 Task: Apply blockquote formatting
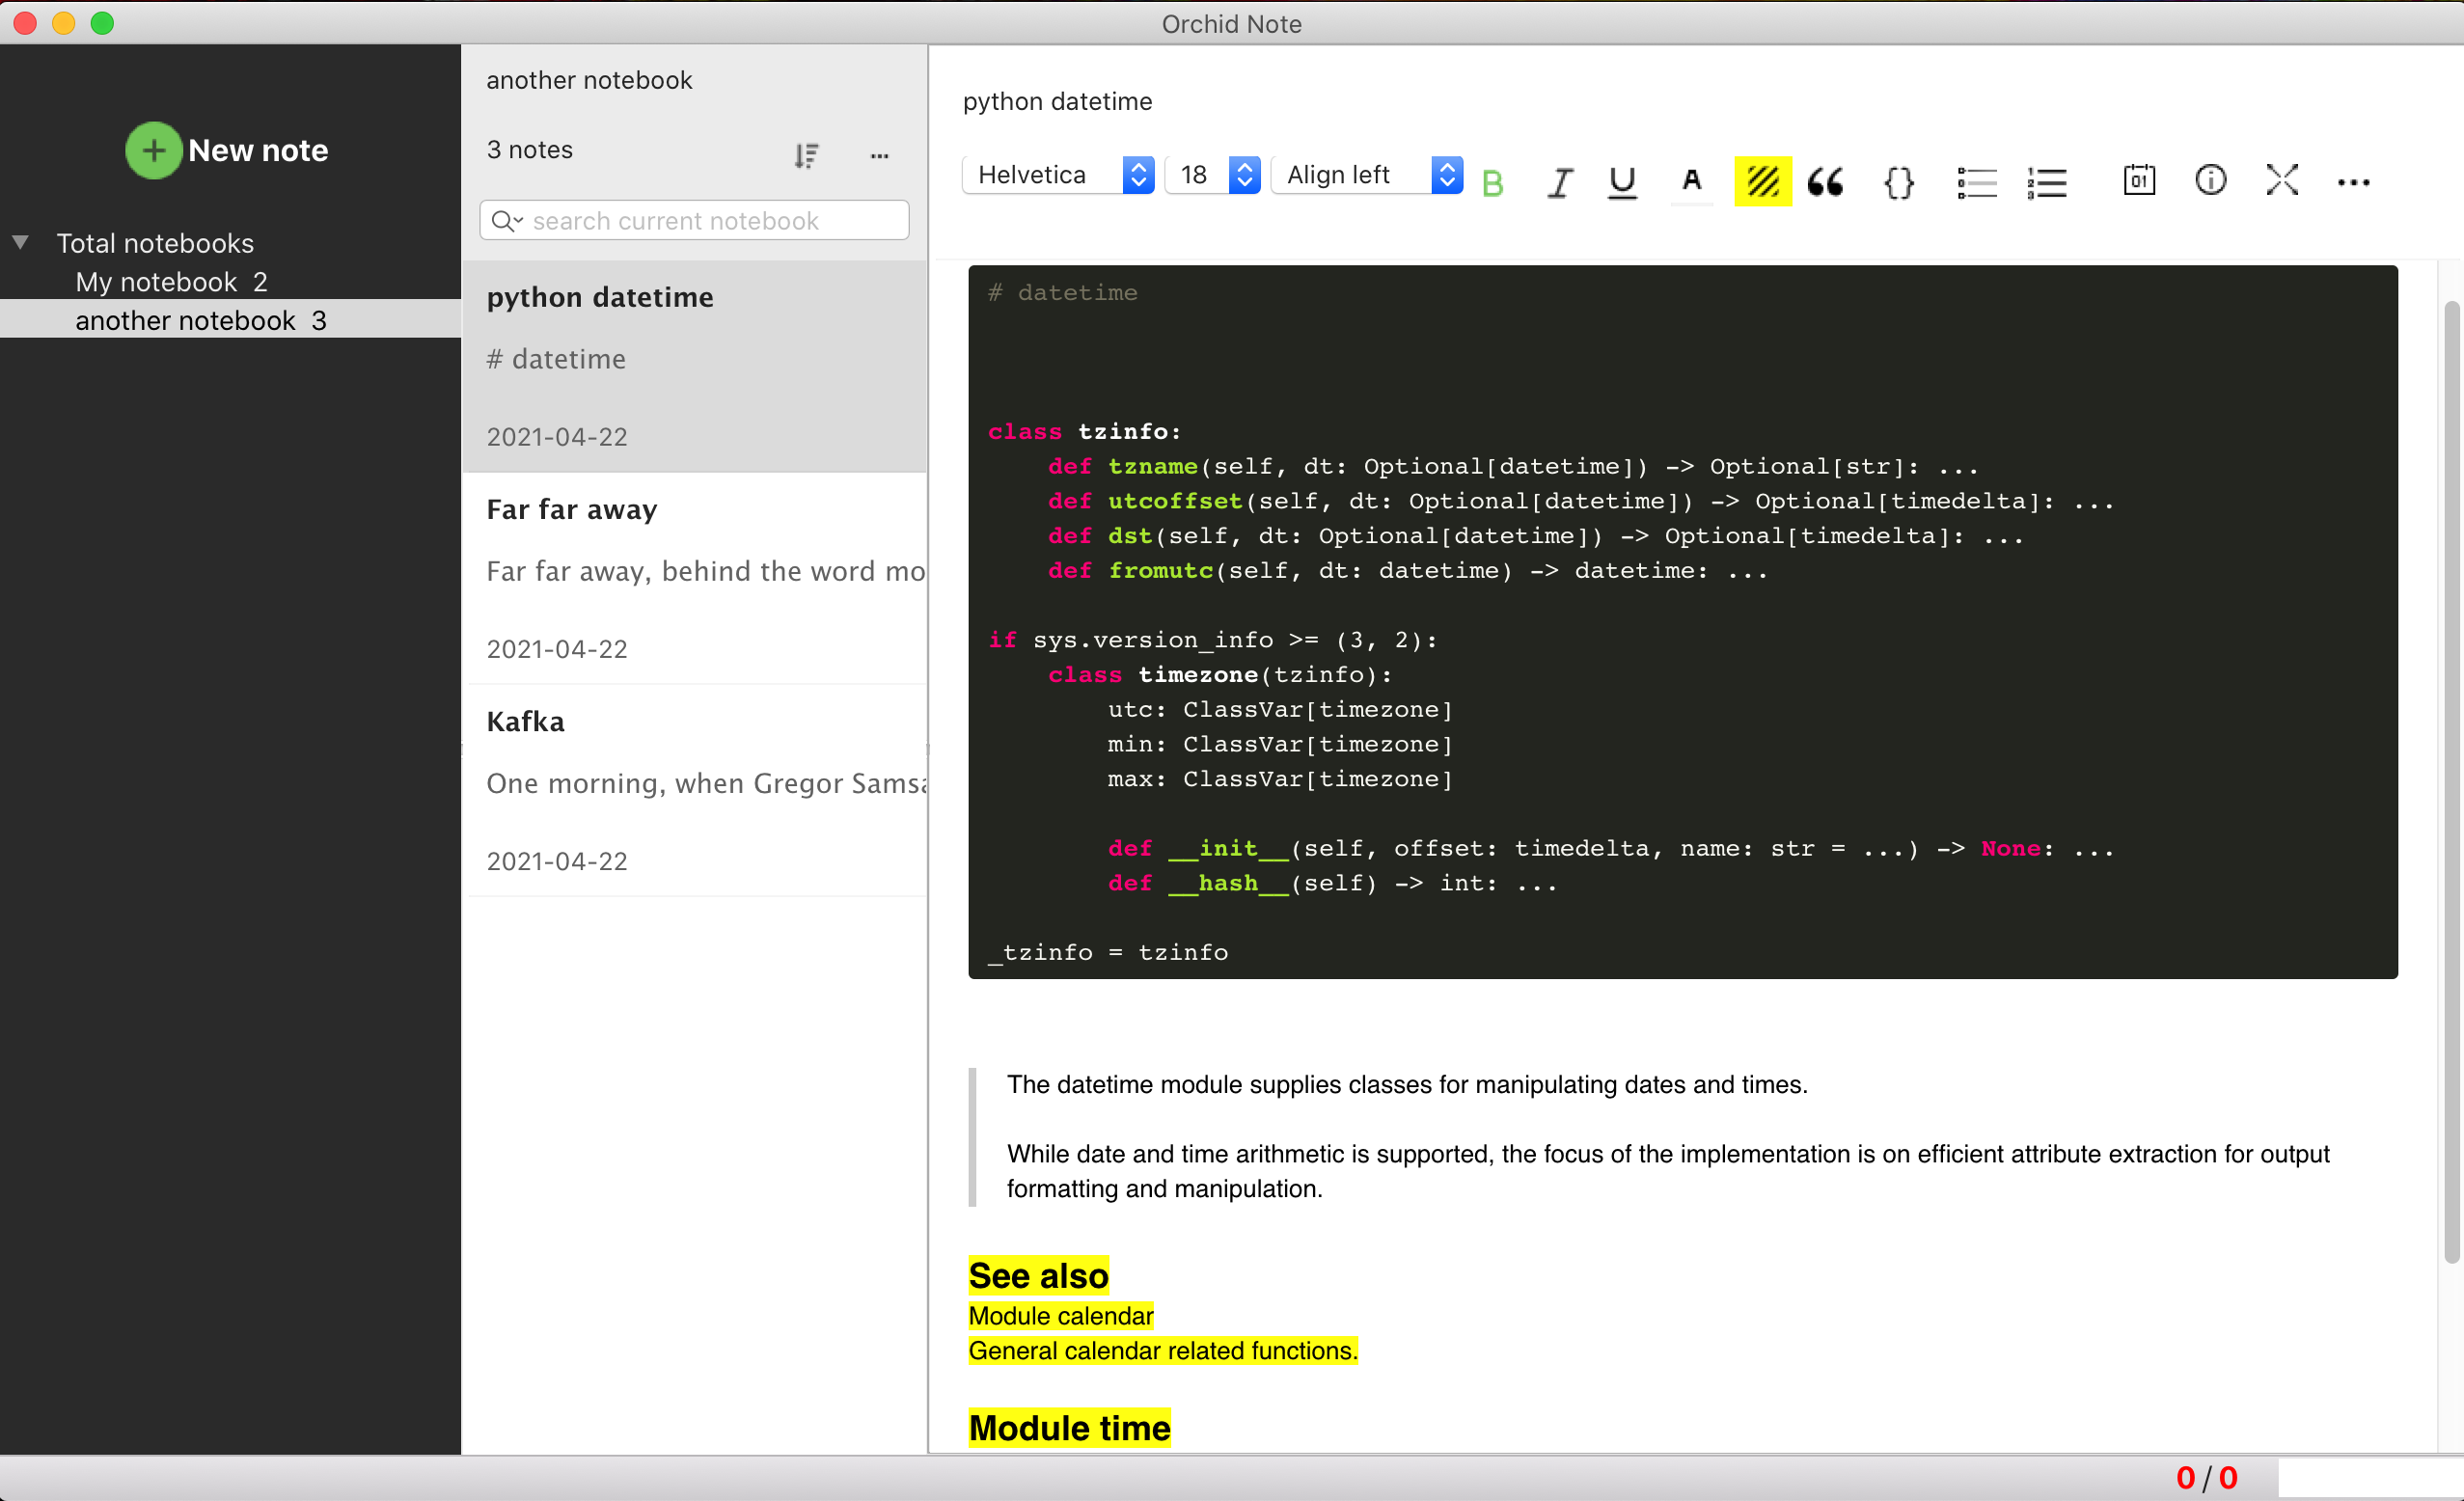click(x=1825, y=182)
